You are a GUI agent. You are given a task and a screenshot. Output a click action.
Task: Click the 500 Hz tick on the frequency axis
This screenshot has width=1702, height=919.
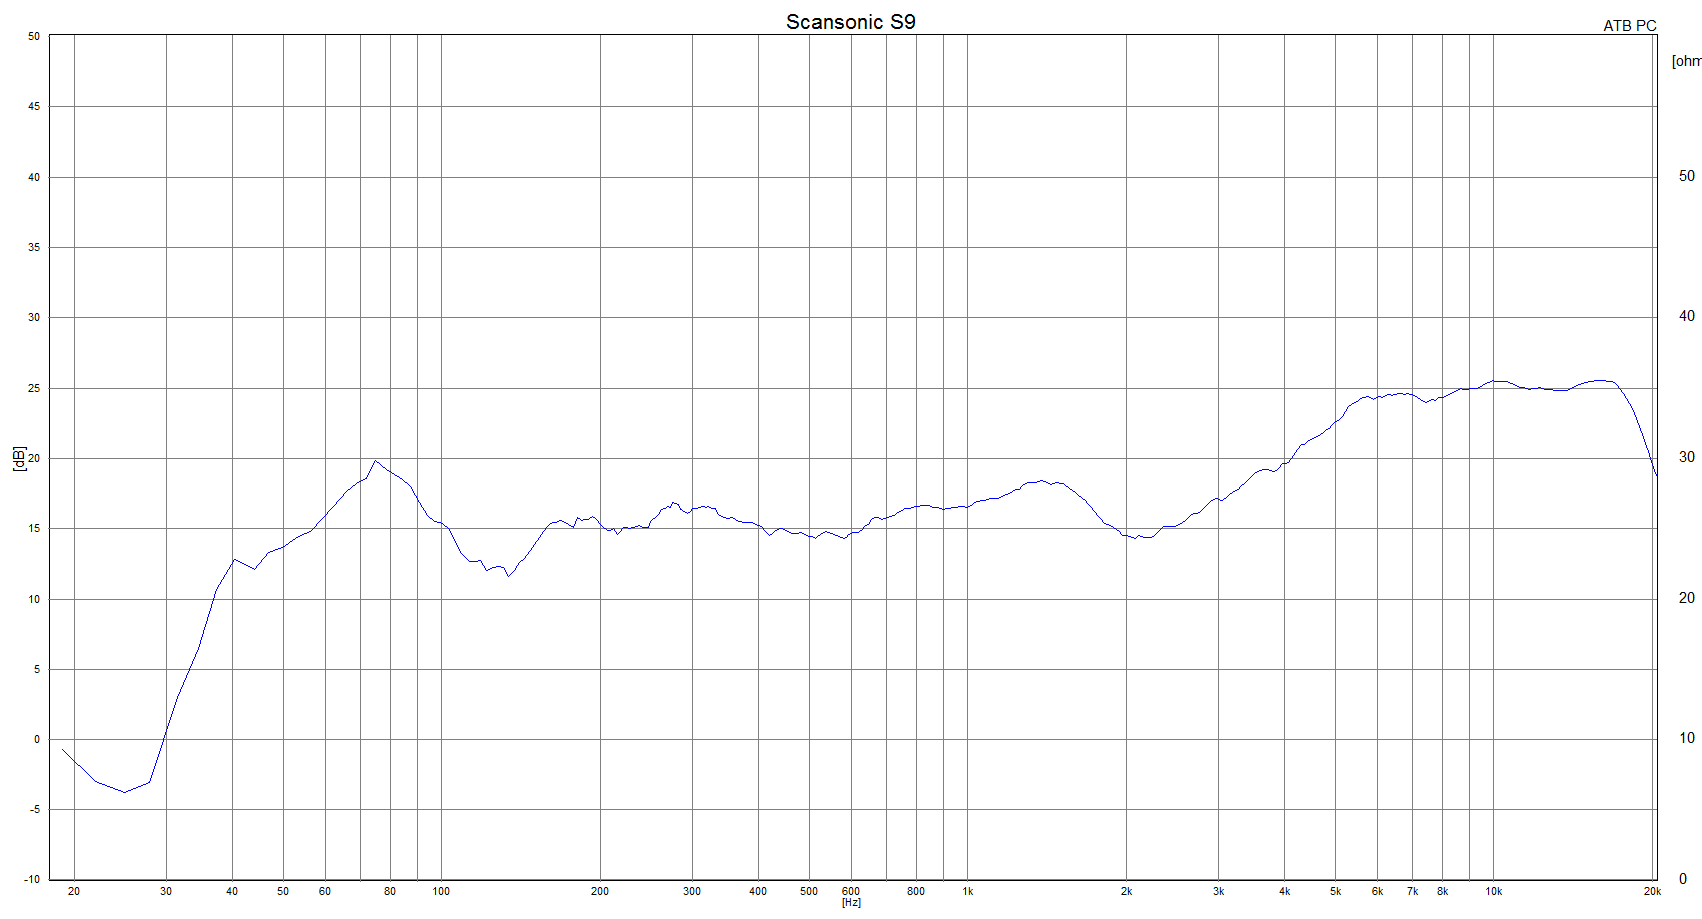point(809,891)
